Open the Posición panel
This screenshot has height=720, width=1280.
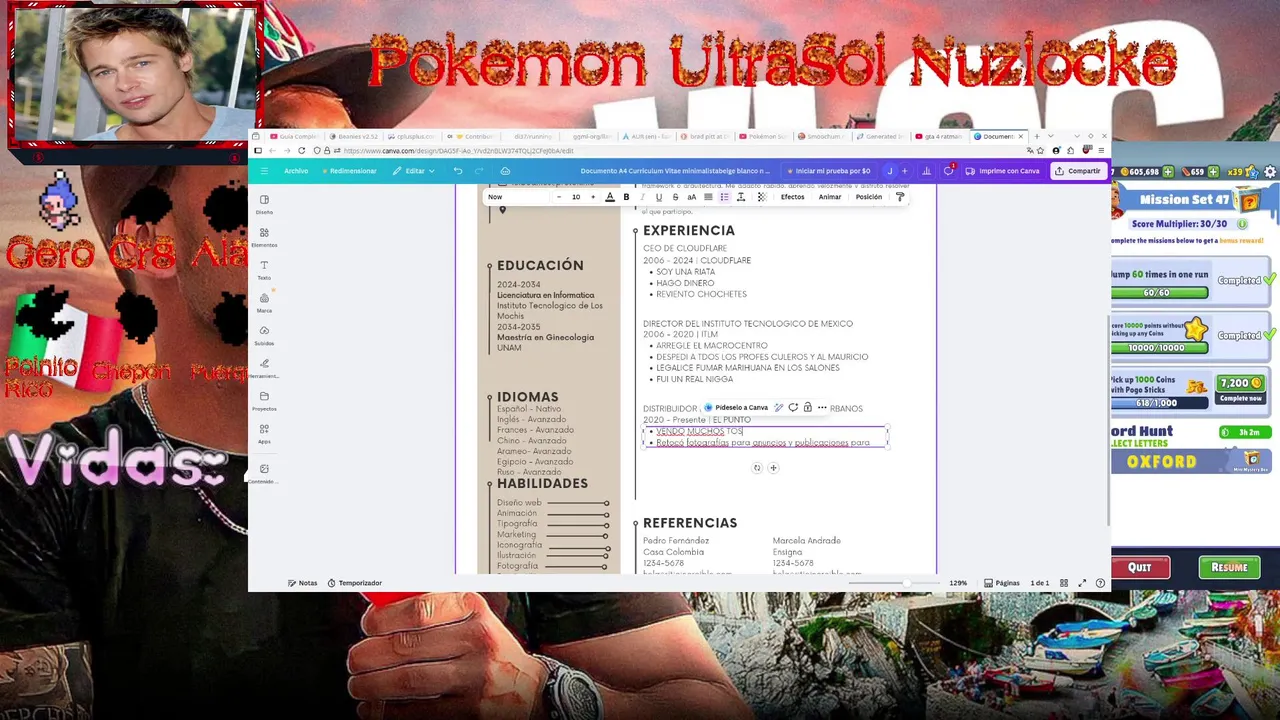[869, 197]
